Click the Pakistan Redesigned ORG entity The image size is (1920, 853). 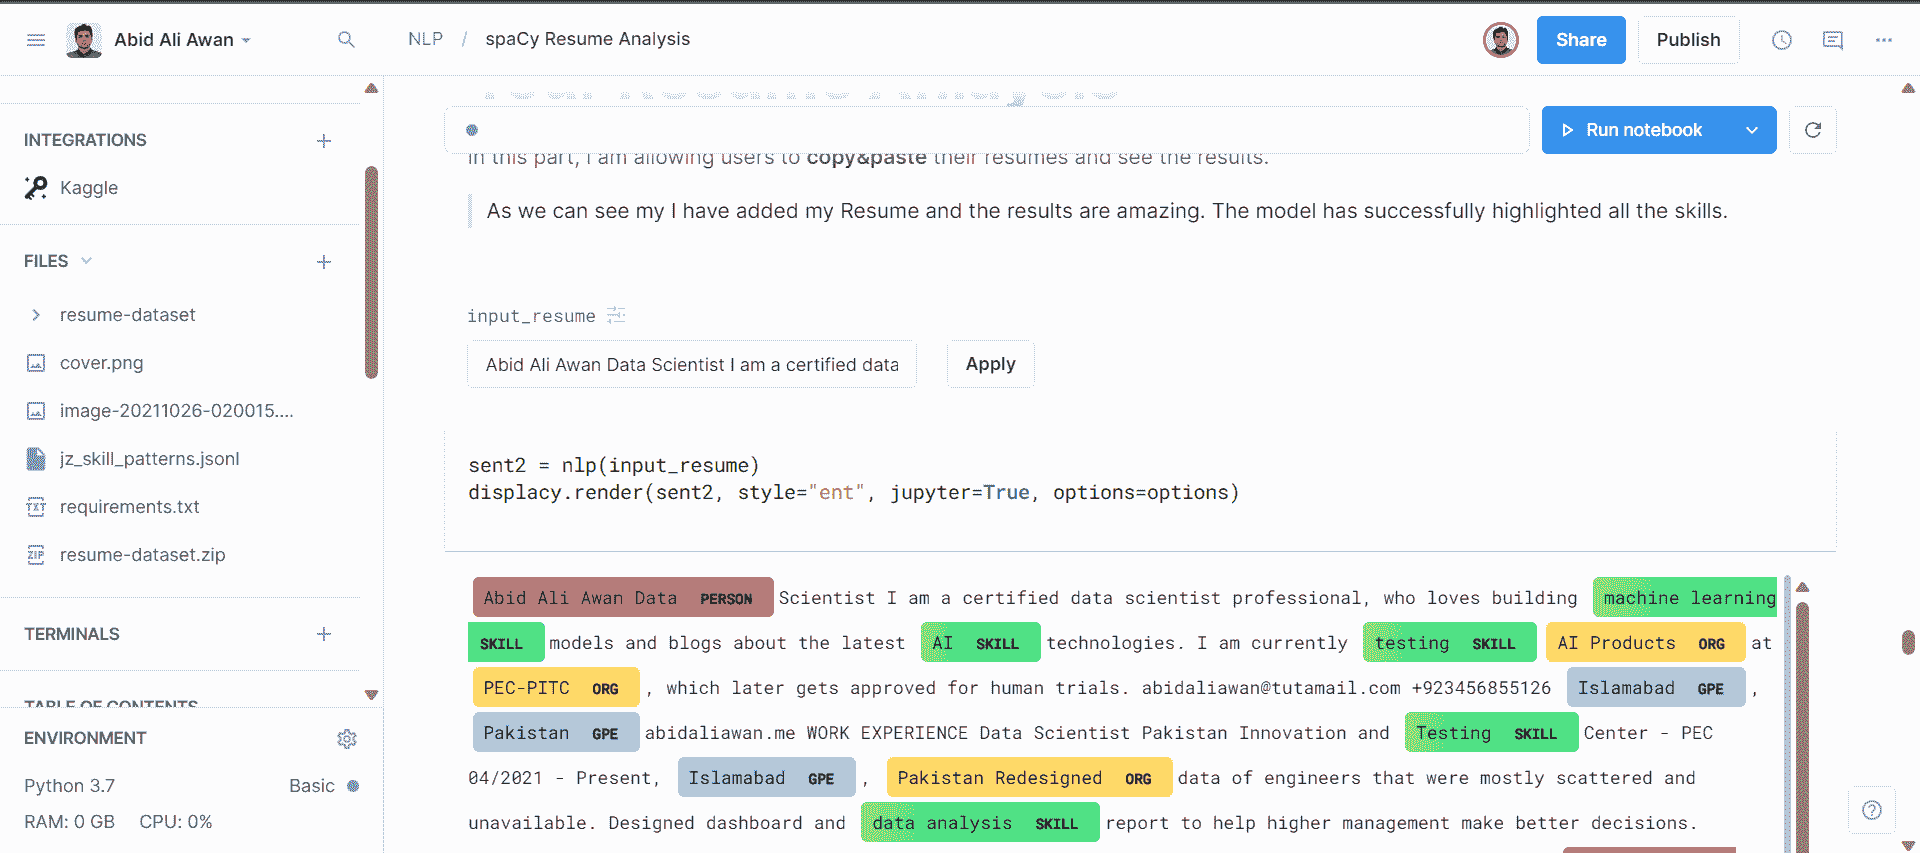point(1029,778)
